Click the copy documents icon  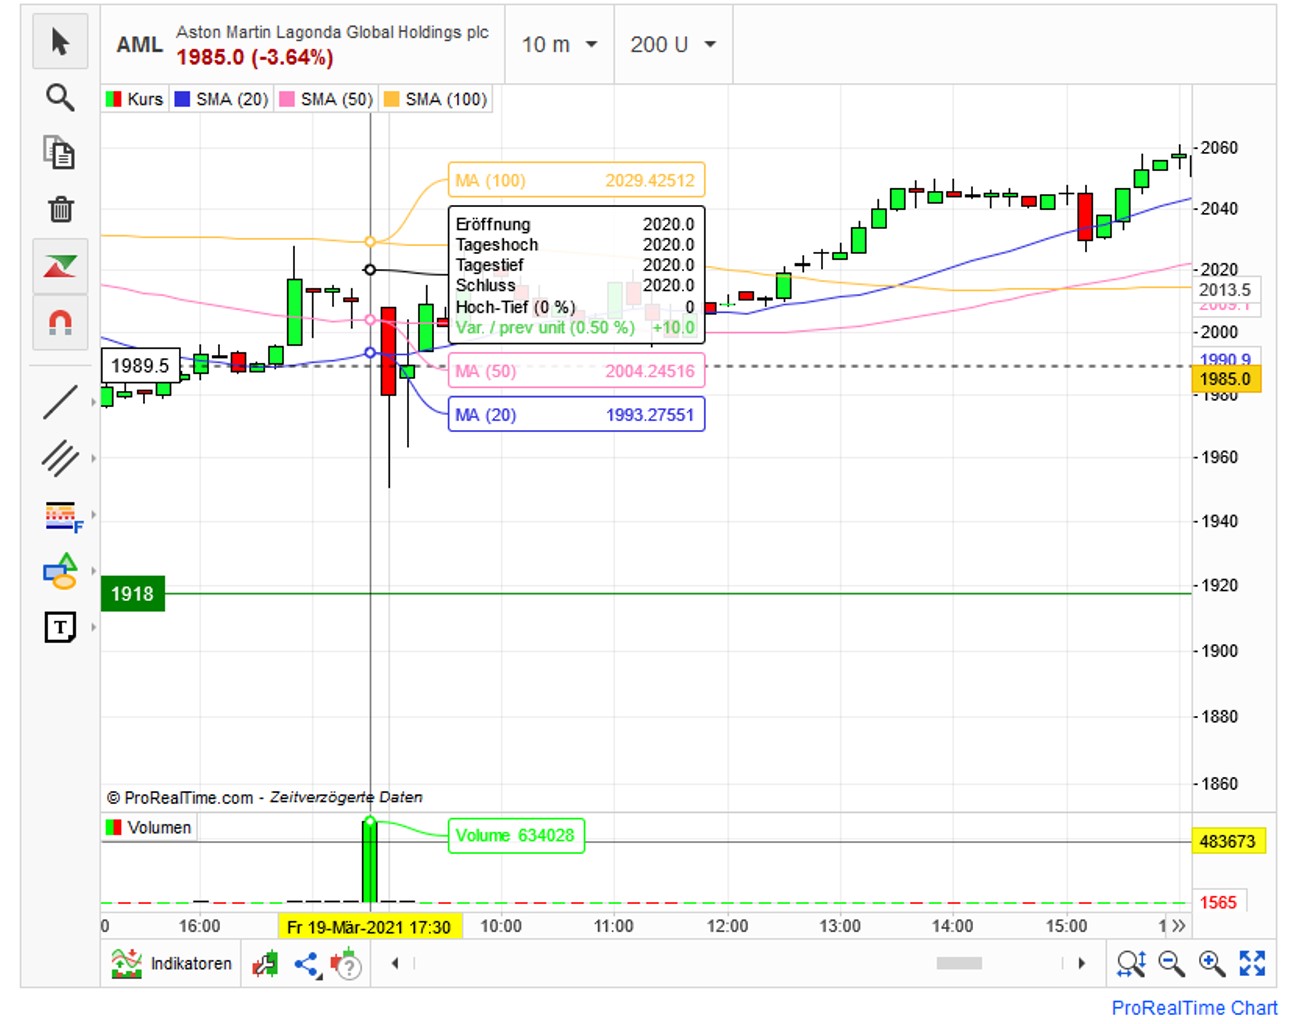point(60,153)
